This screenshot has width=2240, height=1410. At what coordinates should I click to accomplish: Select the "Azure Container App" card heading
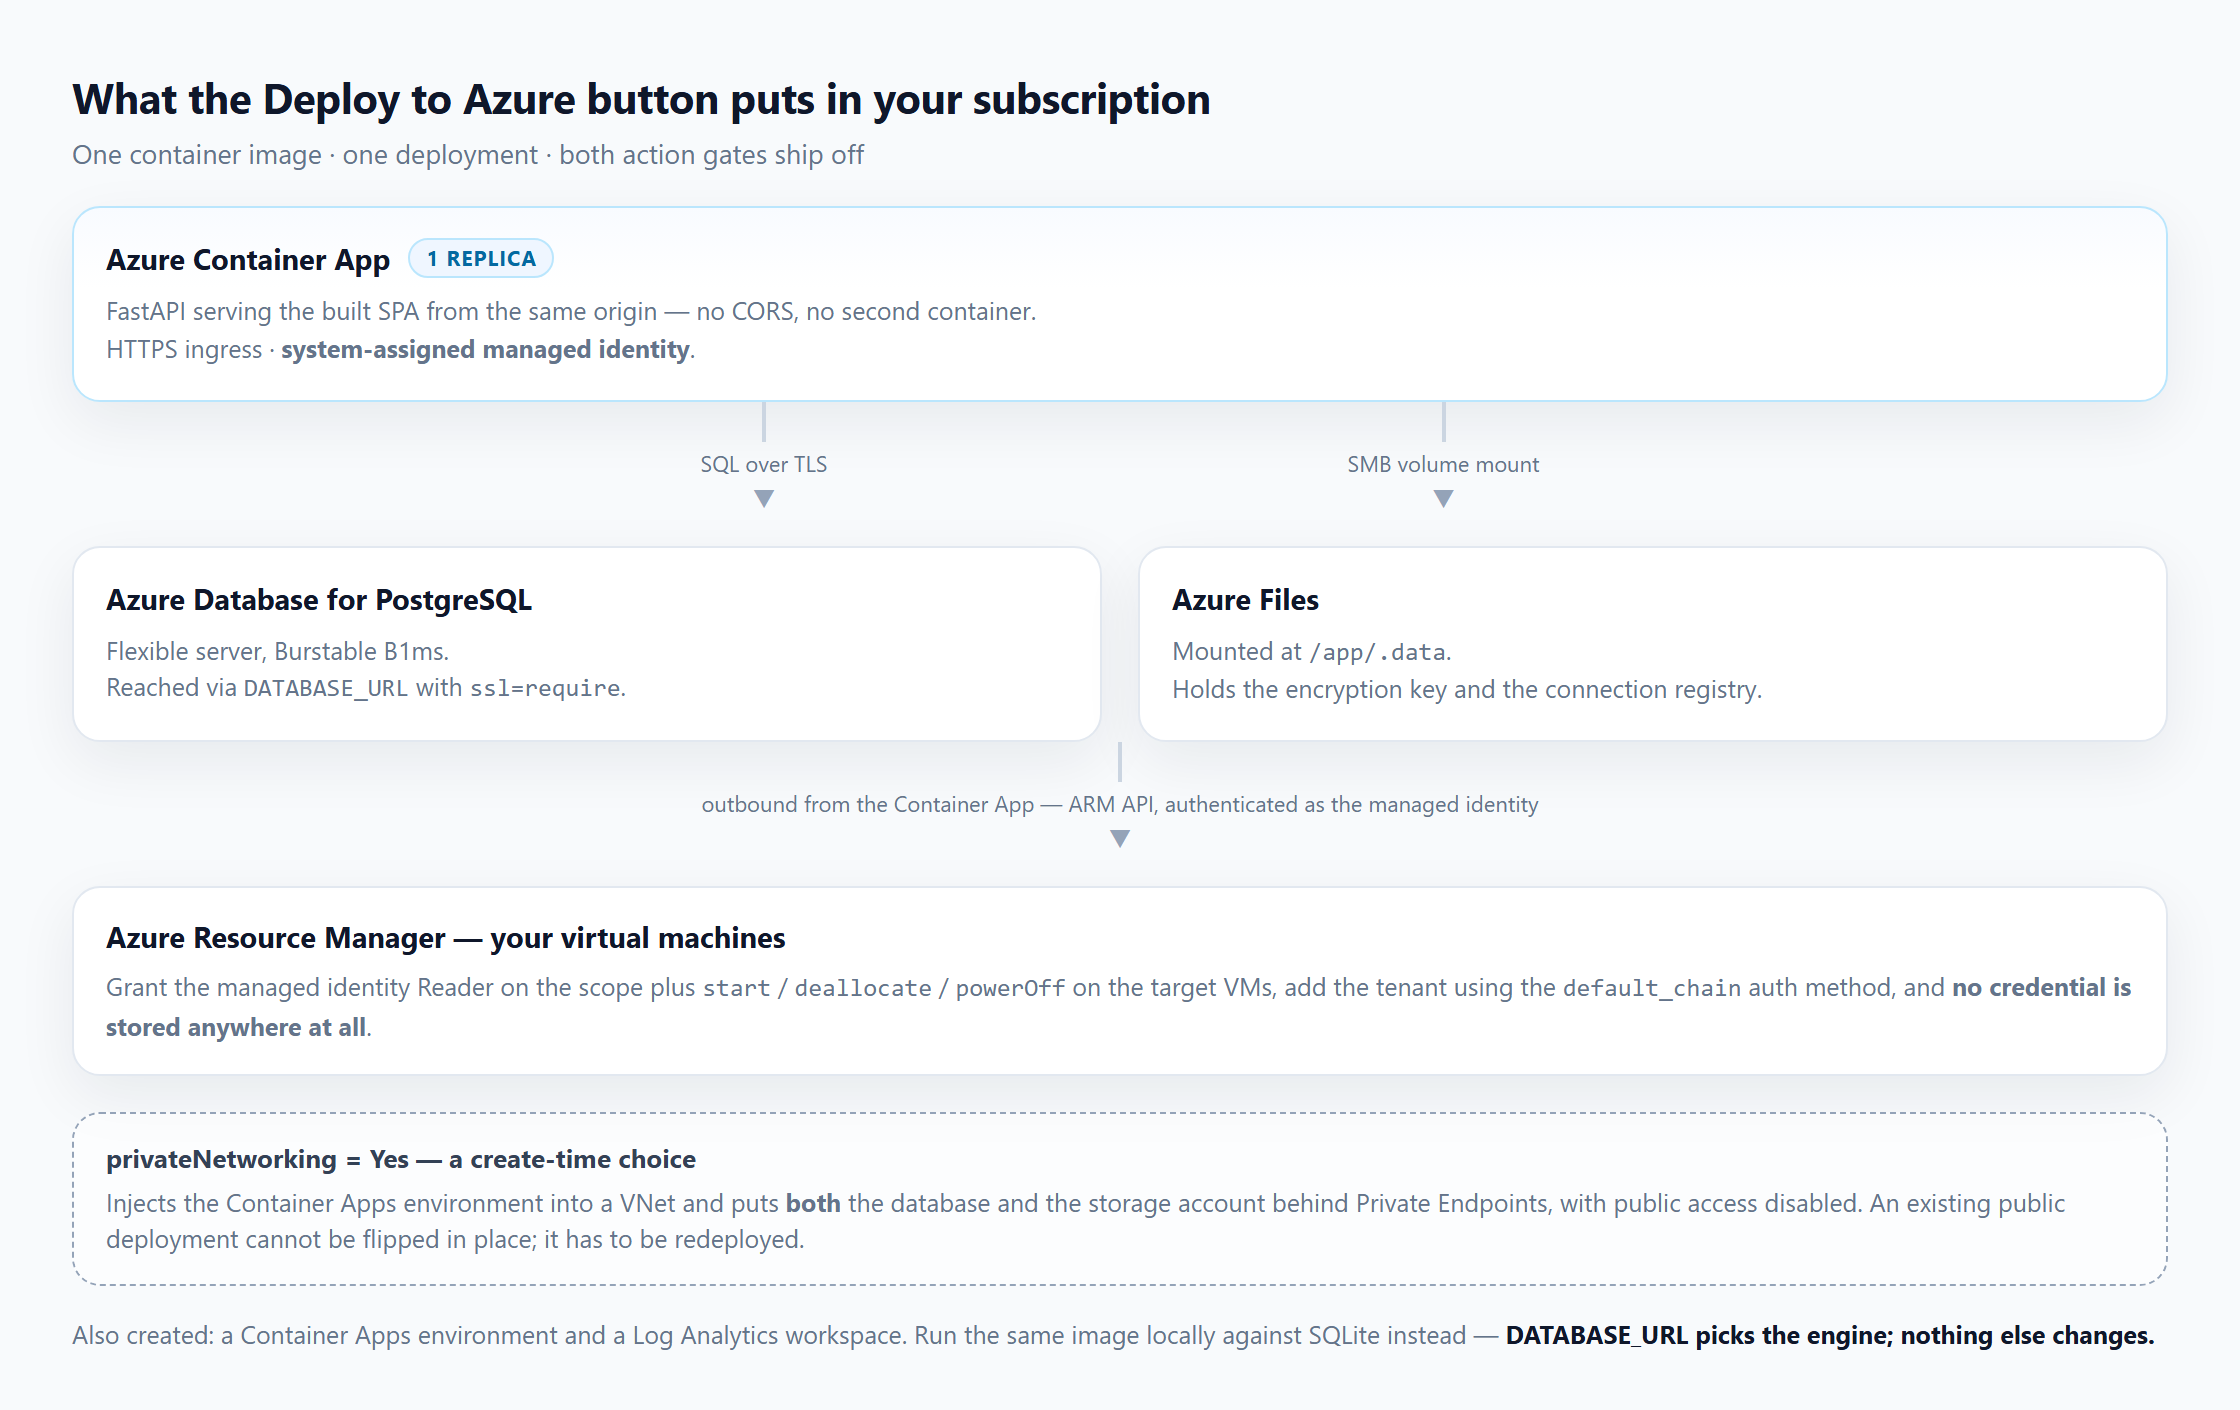[x=248, y=260]
